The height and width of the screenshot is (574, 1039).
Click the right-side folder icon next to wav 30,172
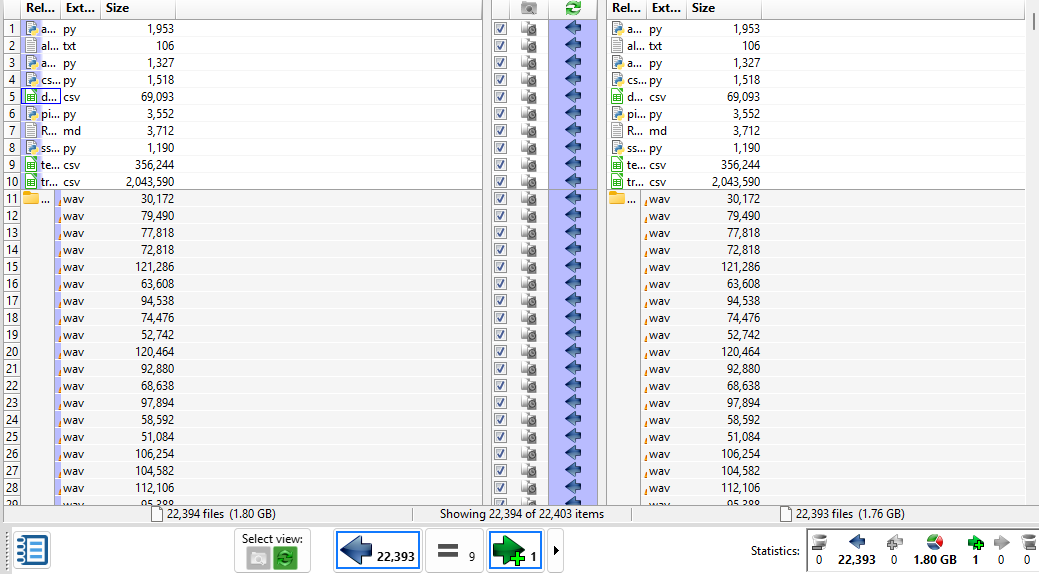point(617,198)
